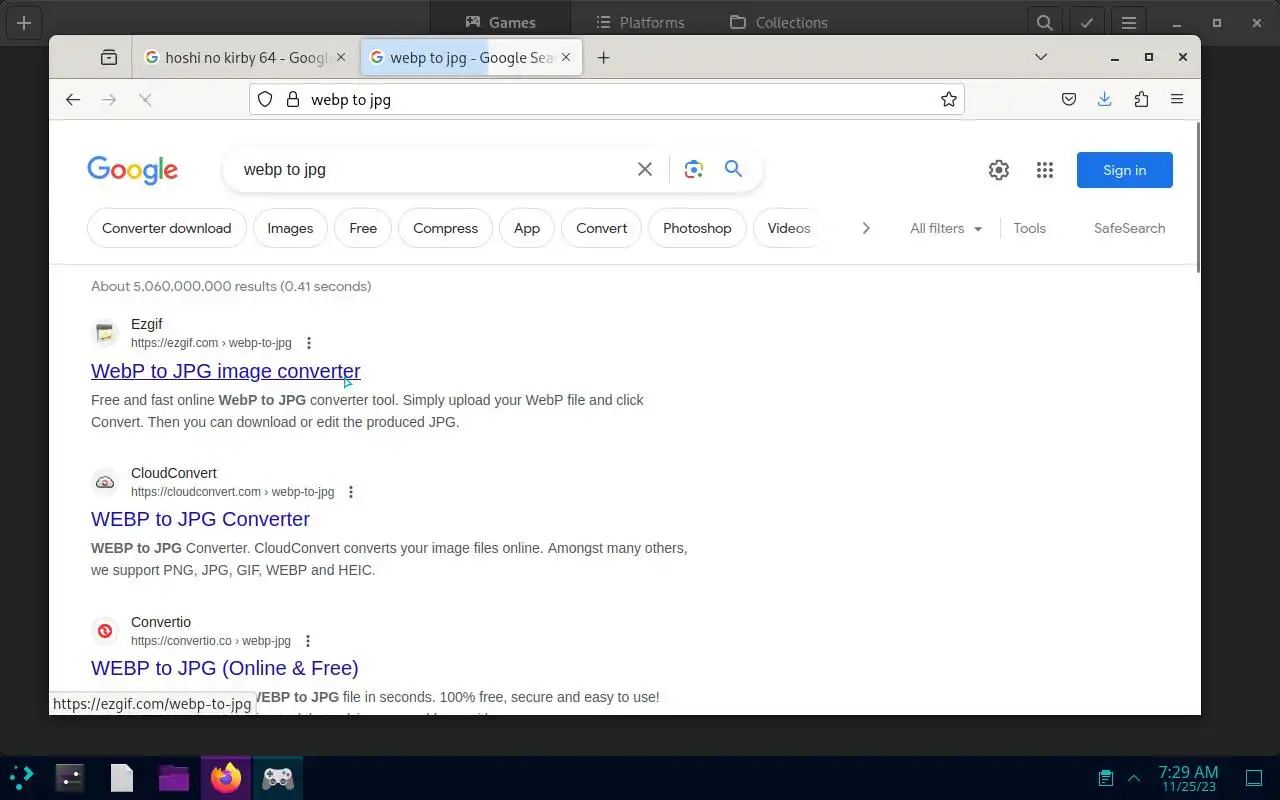Open the Ezgif result options menu
This screenshot has height=800, width=1280.
[x=309, y=343]
